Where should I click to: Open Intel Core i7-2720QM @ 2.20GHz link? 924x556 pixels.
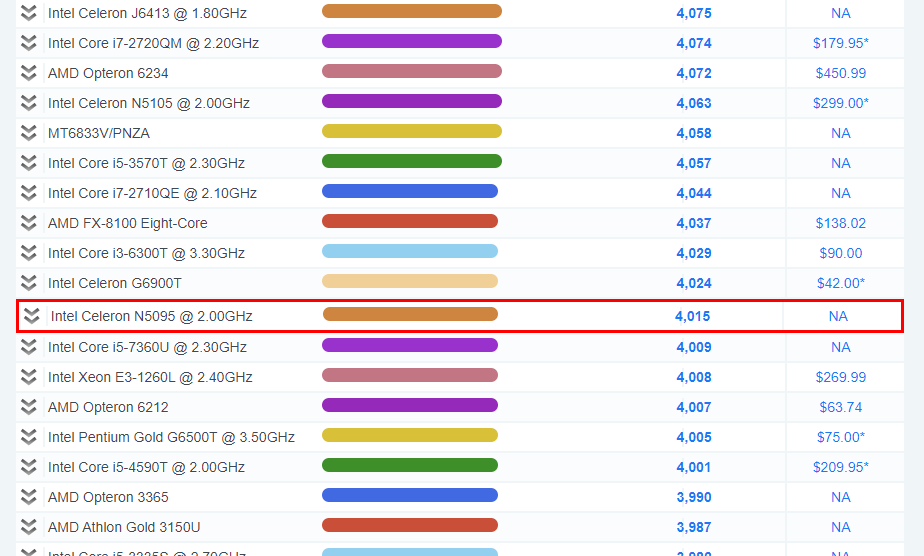point(153,43)
